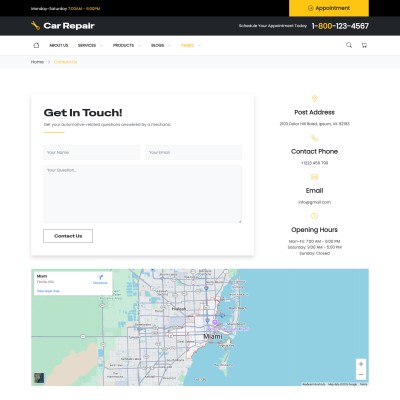Click the Hialeah label on the map
Viewport: 400px width, 400px height.
pos(179,309)
